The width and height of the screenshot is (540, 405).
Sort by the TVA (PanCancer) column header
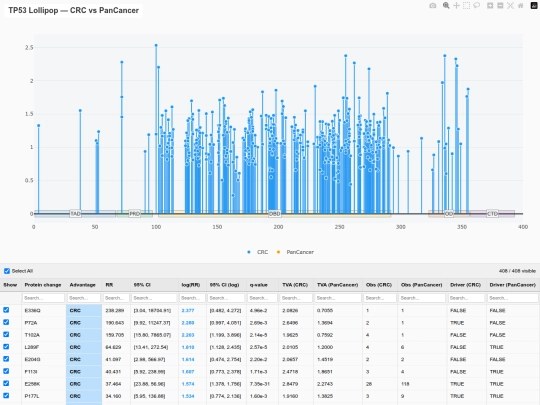[x=338, y=285]
